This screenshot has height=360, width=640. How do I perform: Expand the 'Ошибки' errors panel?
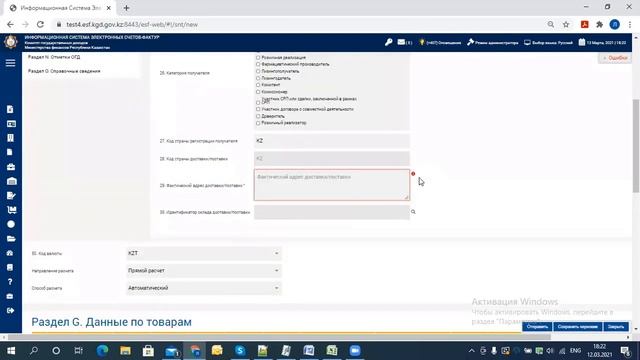[615, 58]
